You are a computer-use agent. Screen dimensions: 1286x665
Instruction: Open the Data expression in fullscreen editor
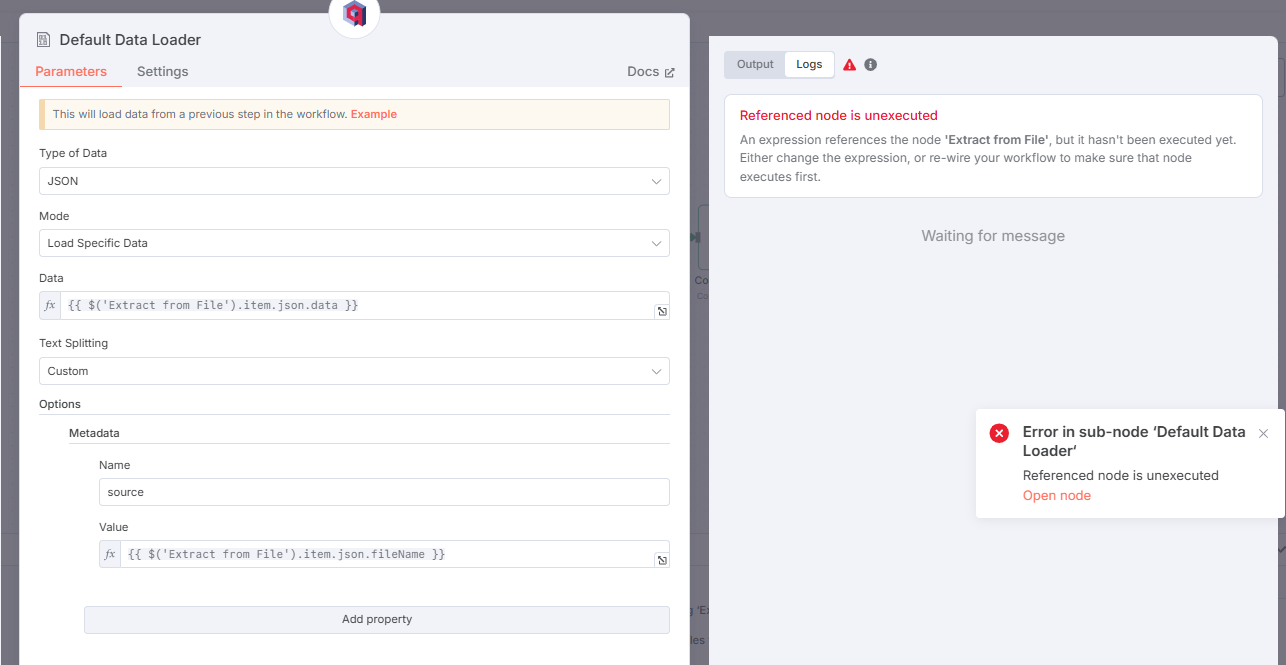662,311
